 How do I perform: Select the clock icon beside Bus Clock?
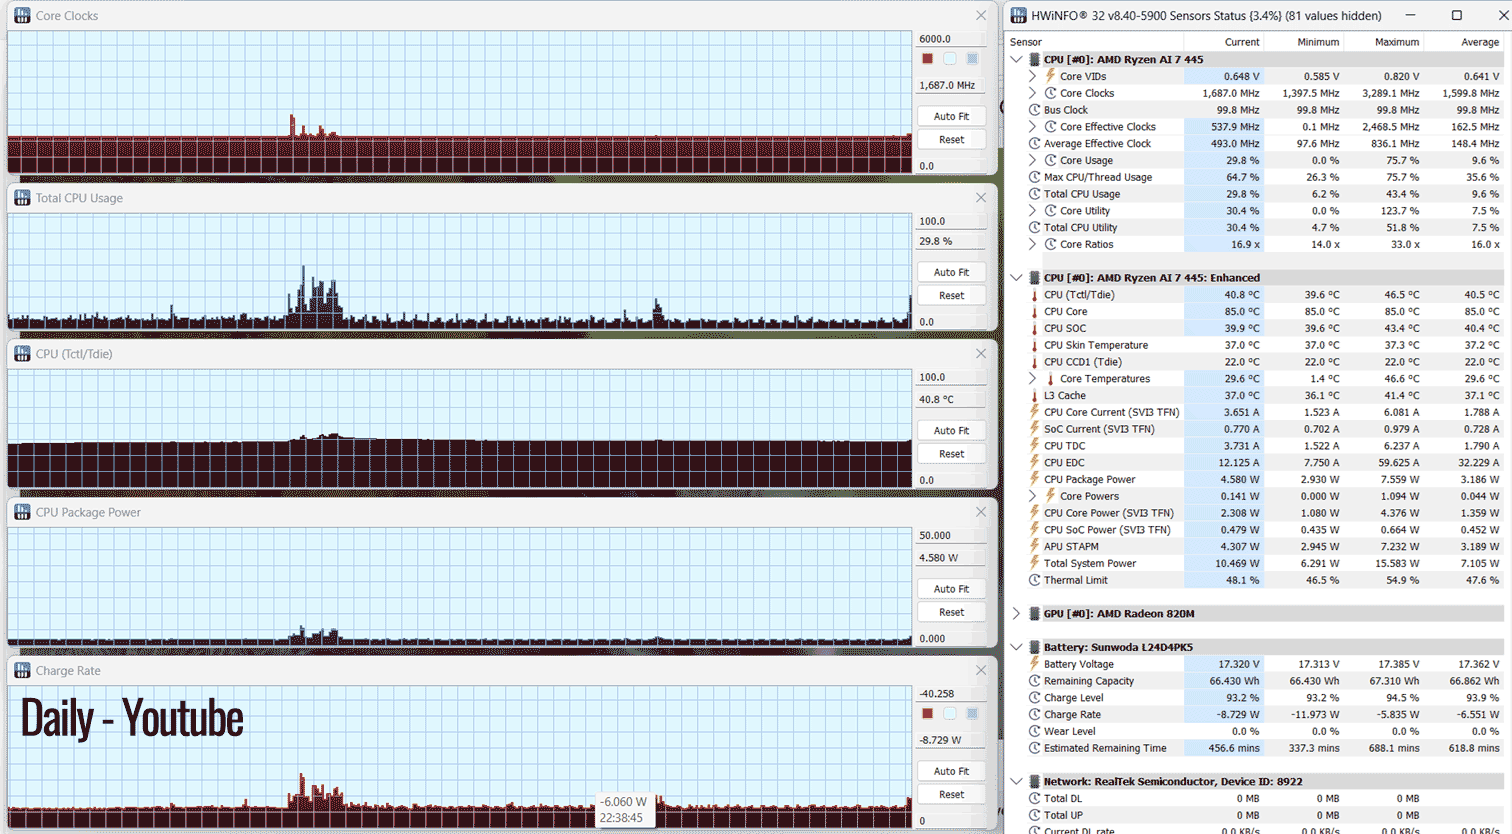[1035, 110]
